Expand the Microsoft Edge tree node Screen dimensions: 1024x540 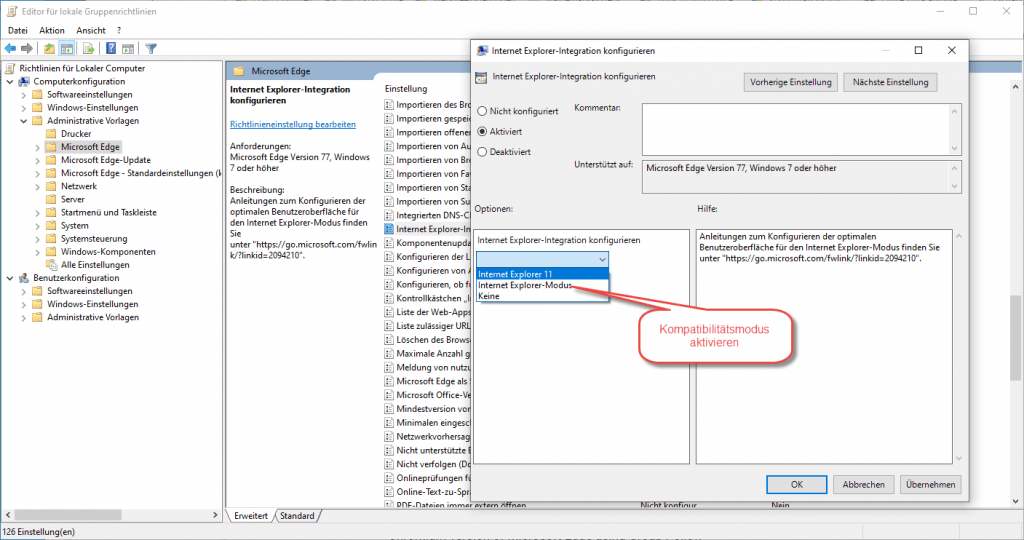[x=37, y=148]
